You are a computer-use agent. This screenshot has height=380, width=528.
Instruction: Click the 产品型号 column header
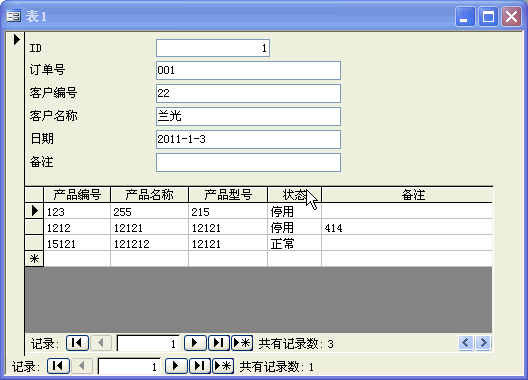[228, 195]
